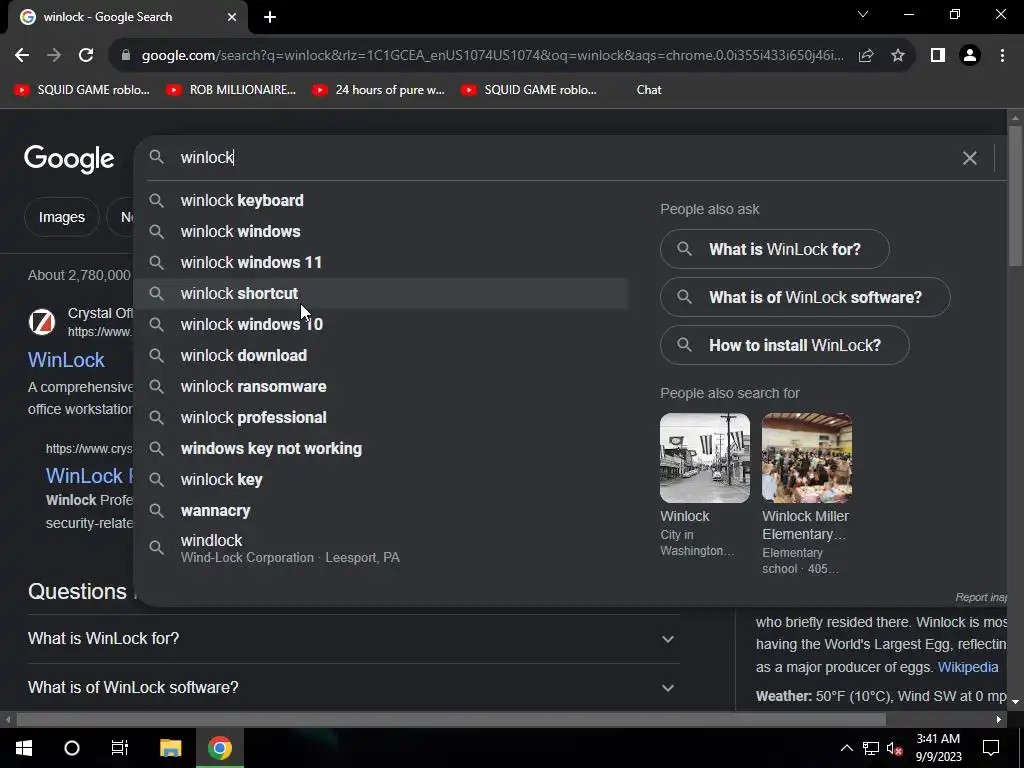Open the 3:41 AM clock and calendar
Image resolution: width=1024 pixels, height=768 pixels.
(x=938, y=748)
